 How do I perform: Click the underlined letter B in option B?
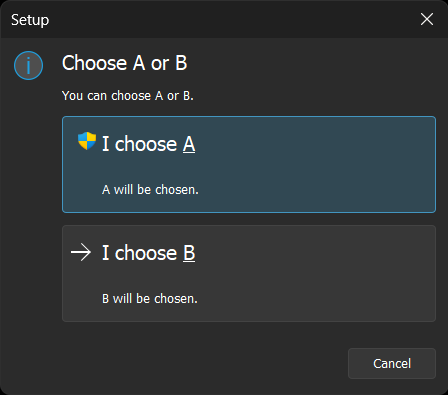(x=189, y=253)
